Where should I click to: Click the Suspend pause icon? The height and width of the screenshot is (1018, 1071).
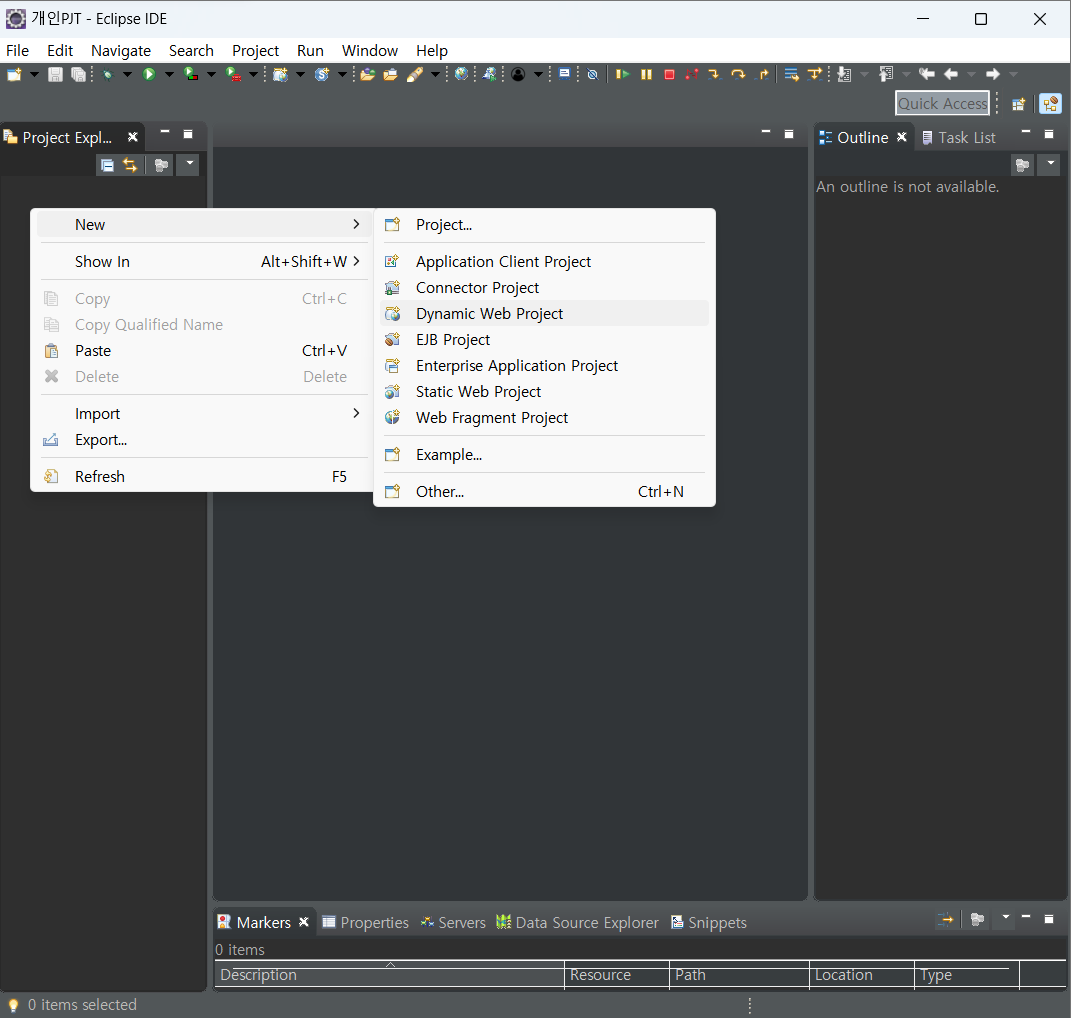(x=646, y=74)
